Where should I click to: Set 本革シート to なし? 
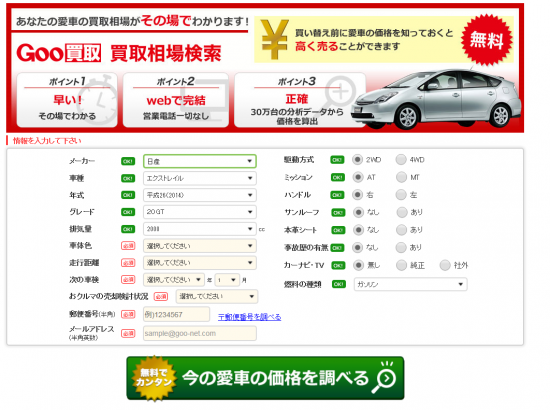(x=358, y=230)
